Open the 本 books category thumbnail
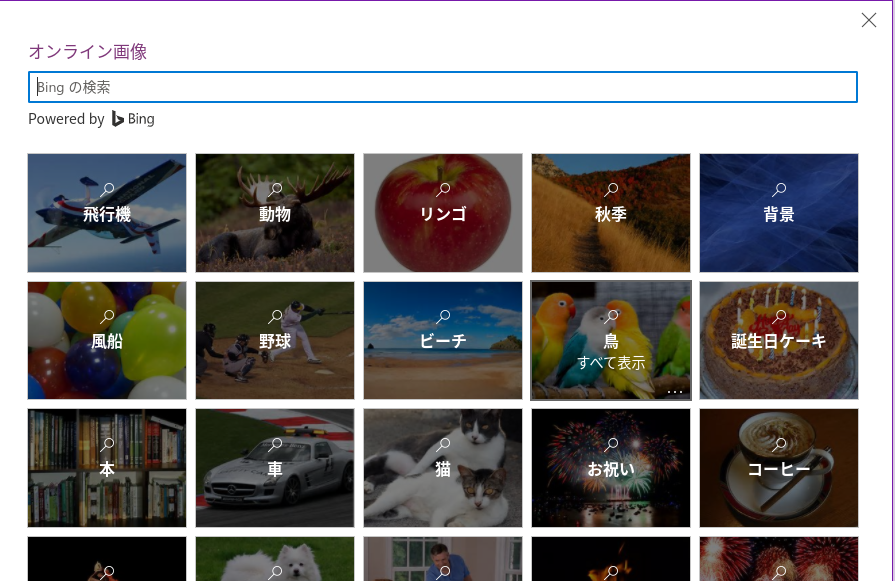The image size is (895, 581). click(x=107, y=468)
